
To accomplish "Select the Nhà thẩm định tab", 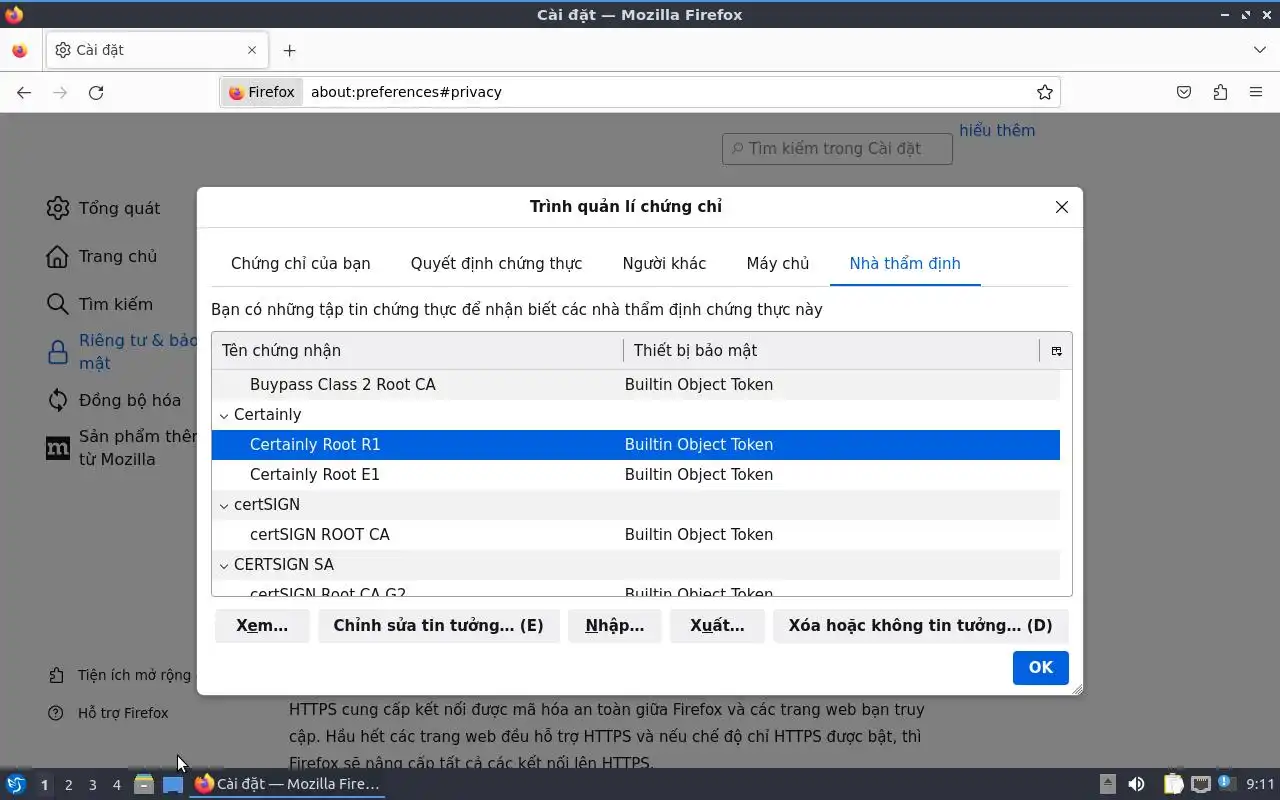I will point(905,264).
